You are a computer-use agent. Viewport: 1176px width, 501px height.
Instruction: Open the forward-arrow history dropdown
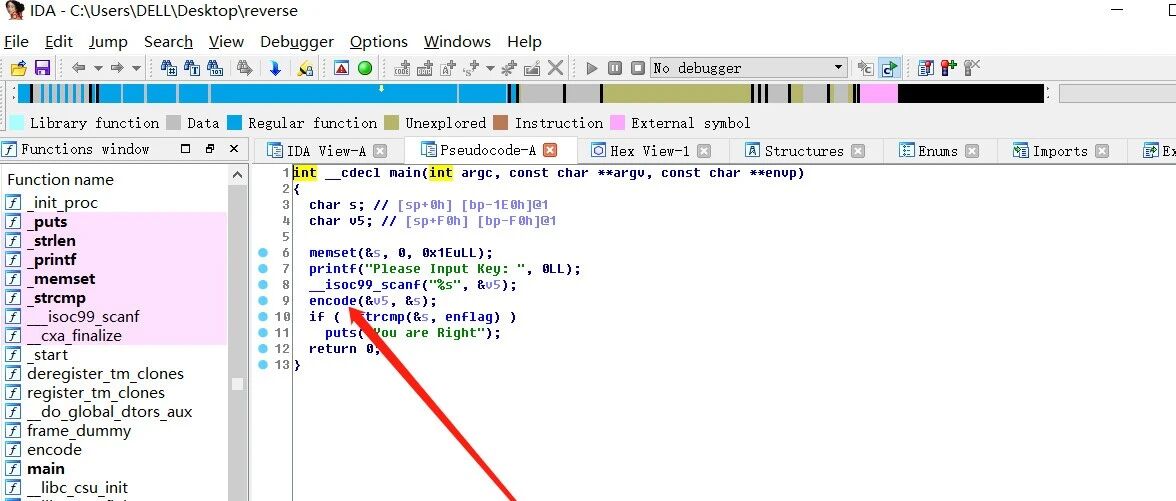pyautogui.click(x=136, y=68)
